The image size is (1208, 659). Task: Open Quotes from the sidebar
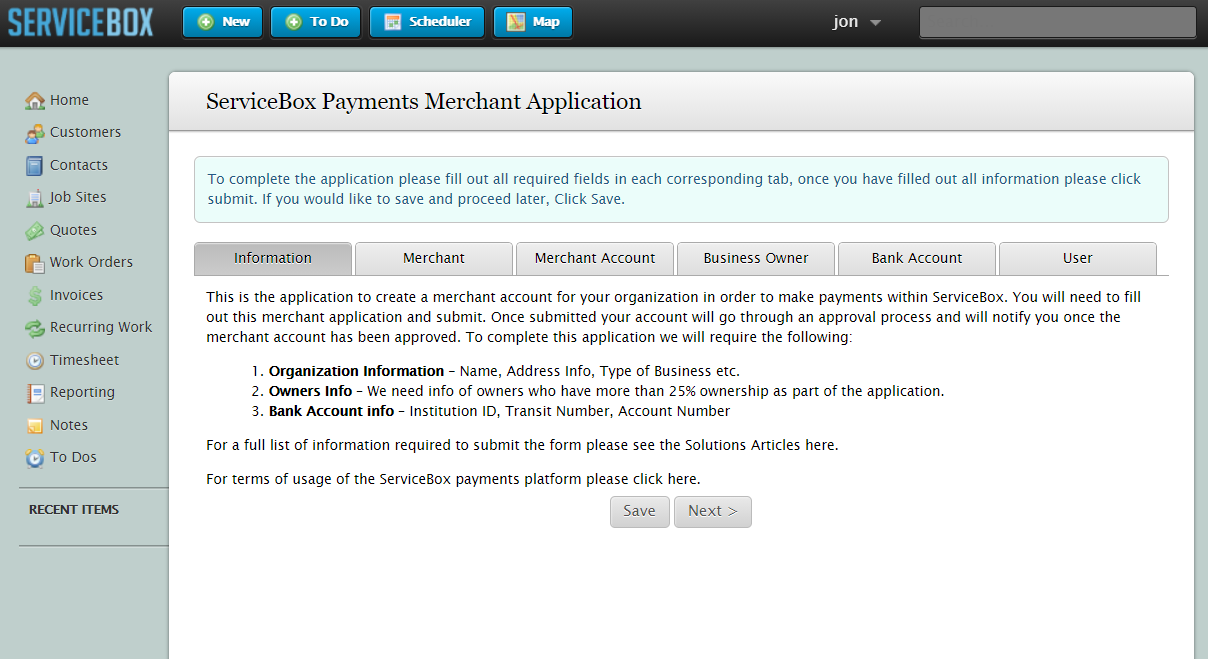73,230
